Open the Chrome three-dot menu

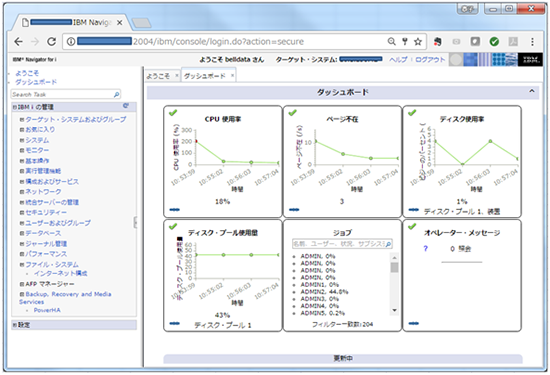point(532,42)
